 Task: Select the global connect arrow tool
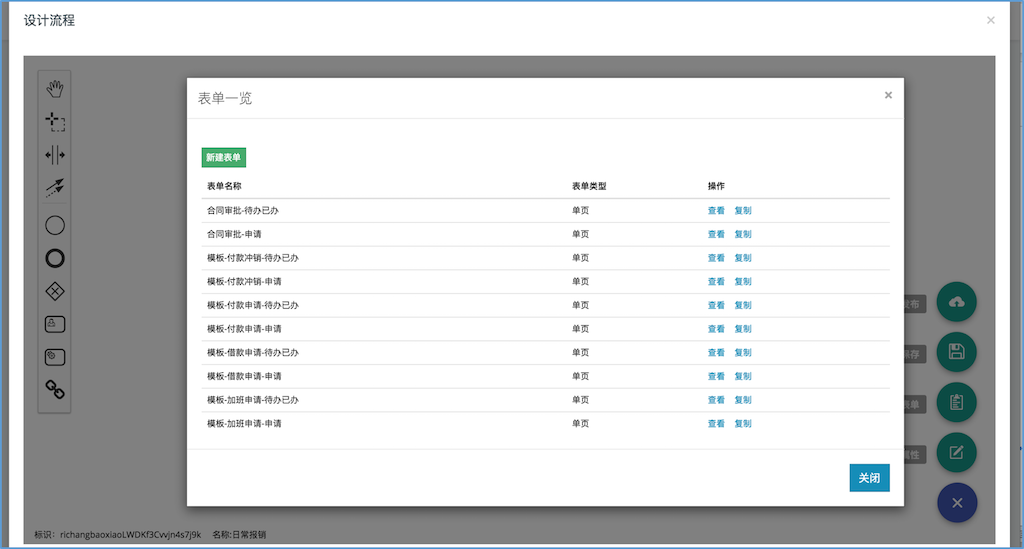click(x=55, y=187)
